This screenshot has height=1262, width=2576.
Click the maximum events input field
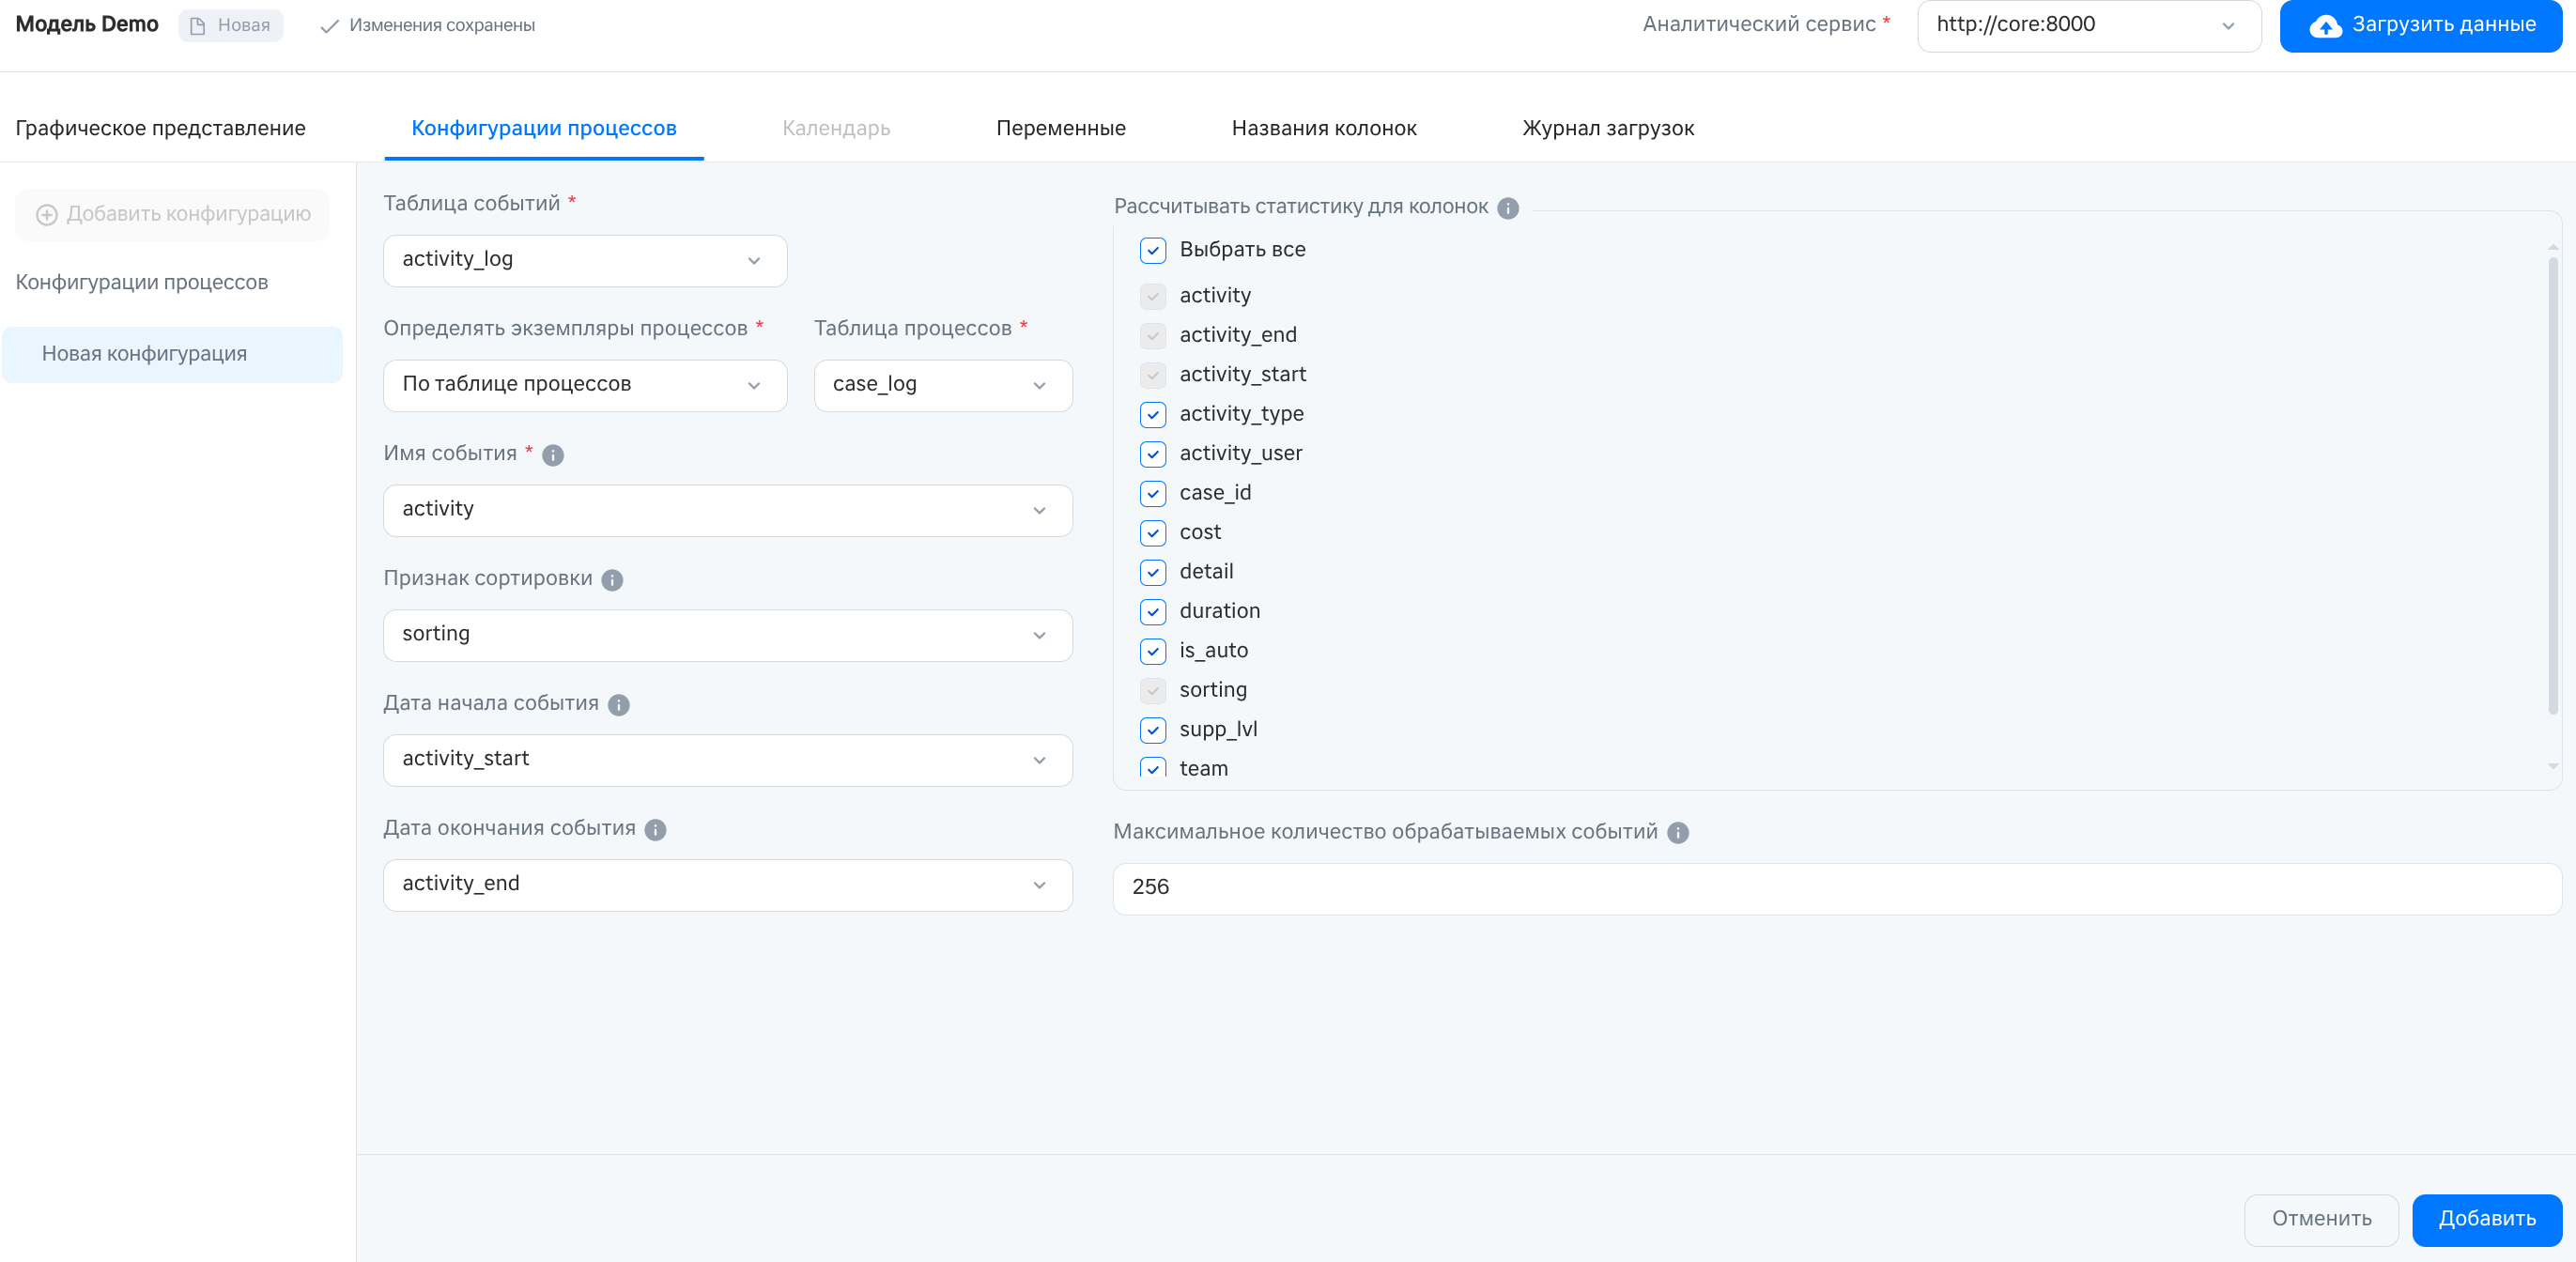pos(1837,888)
